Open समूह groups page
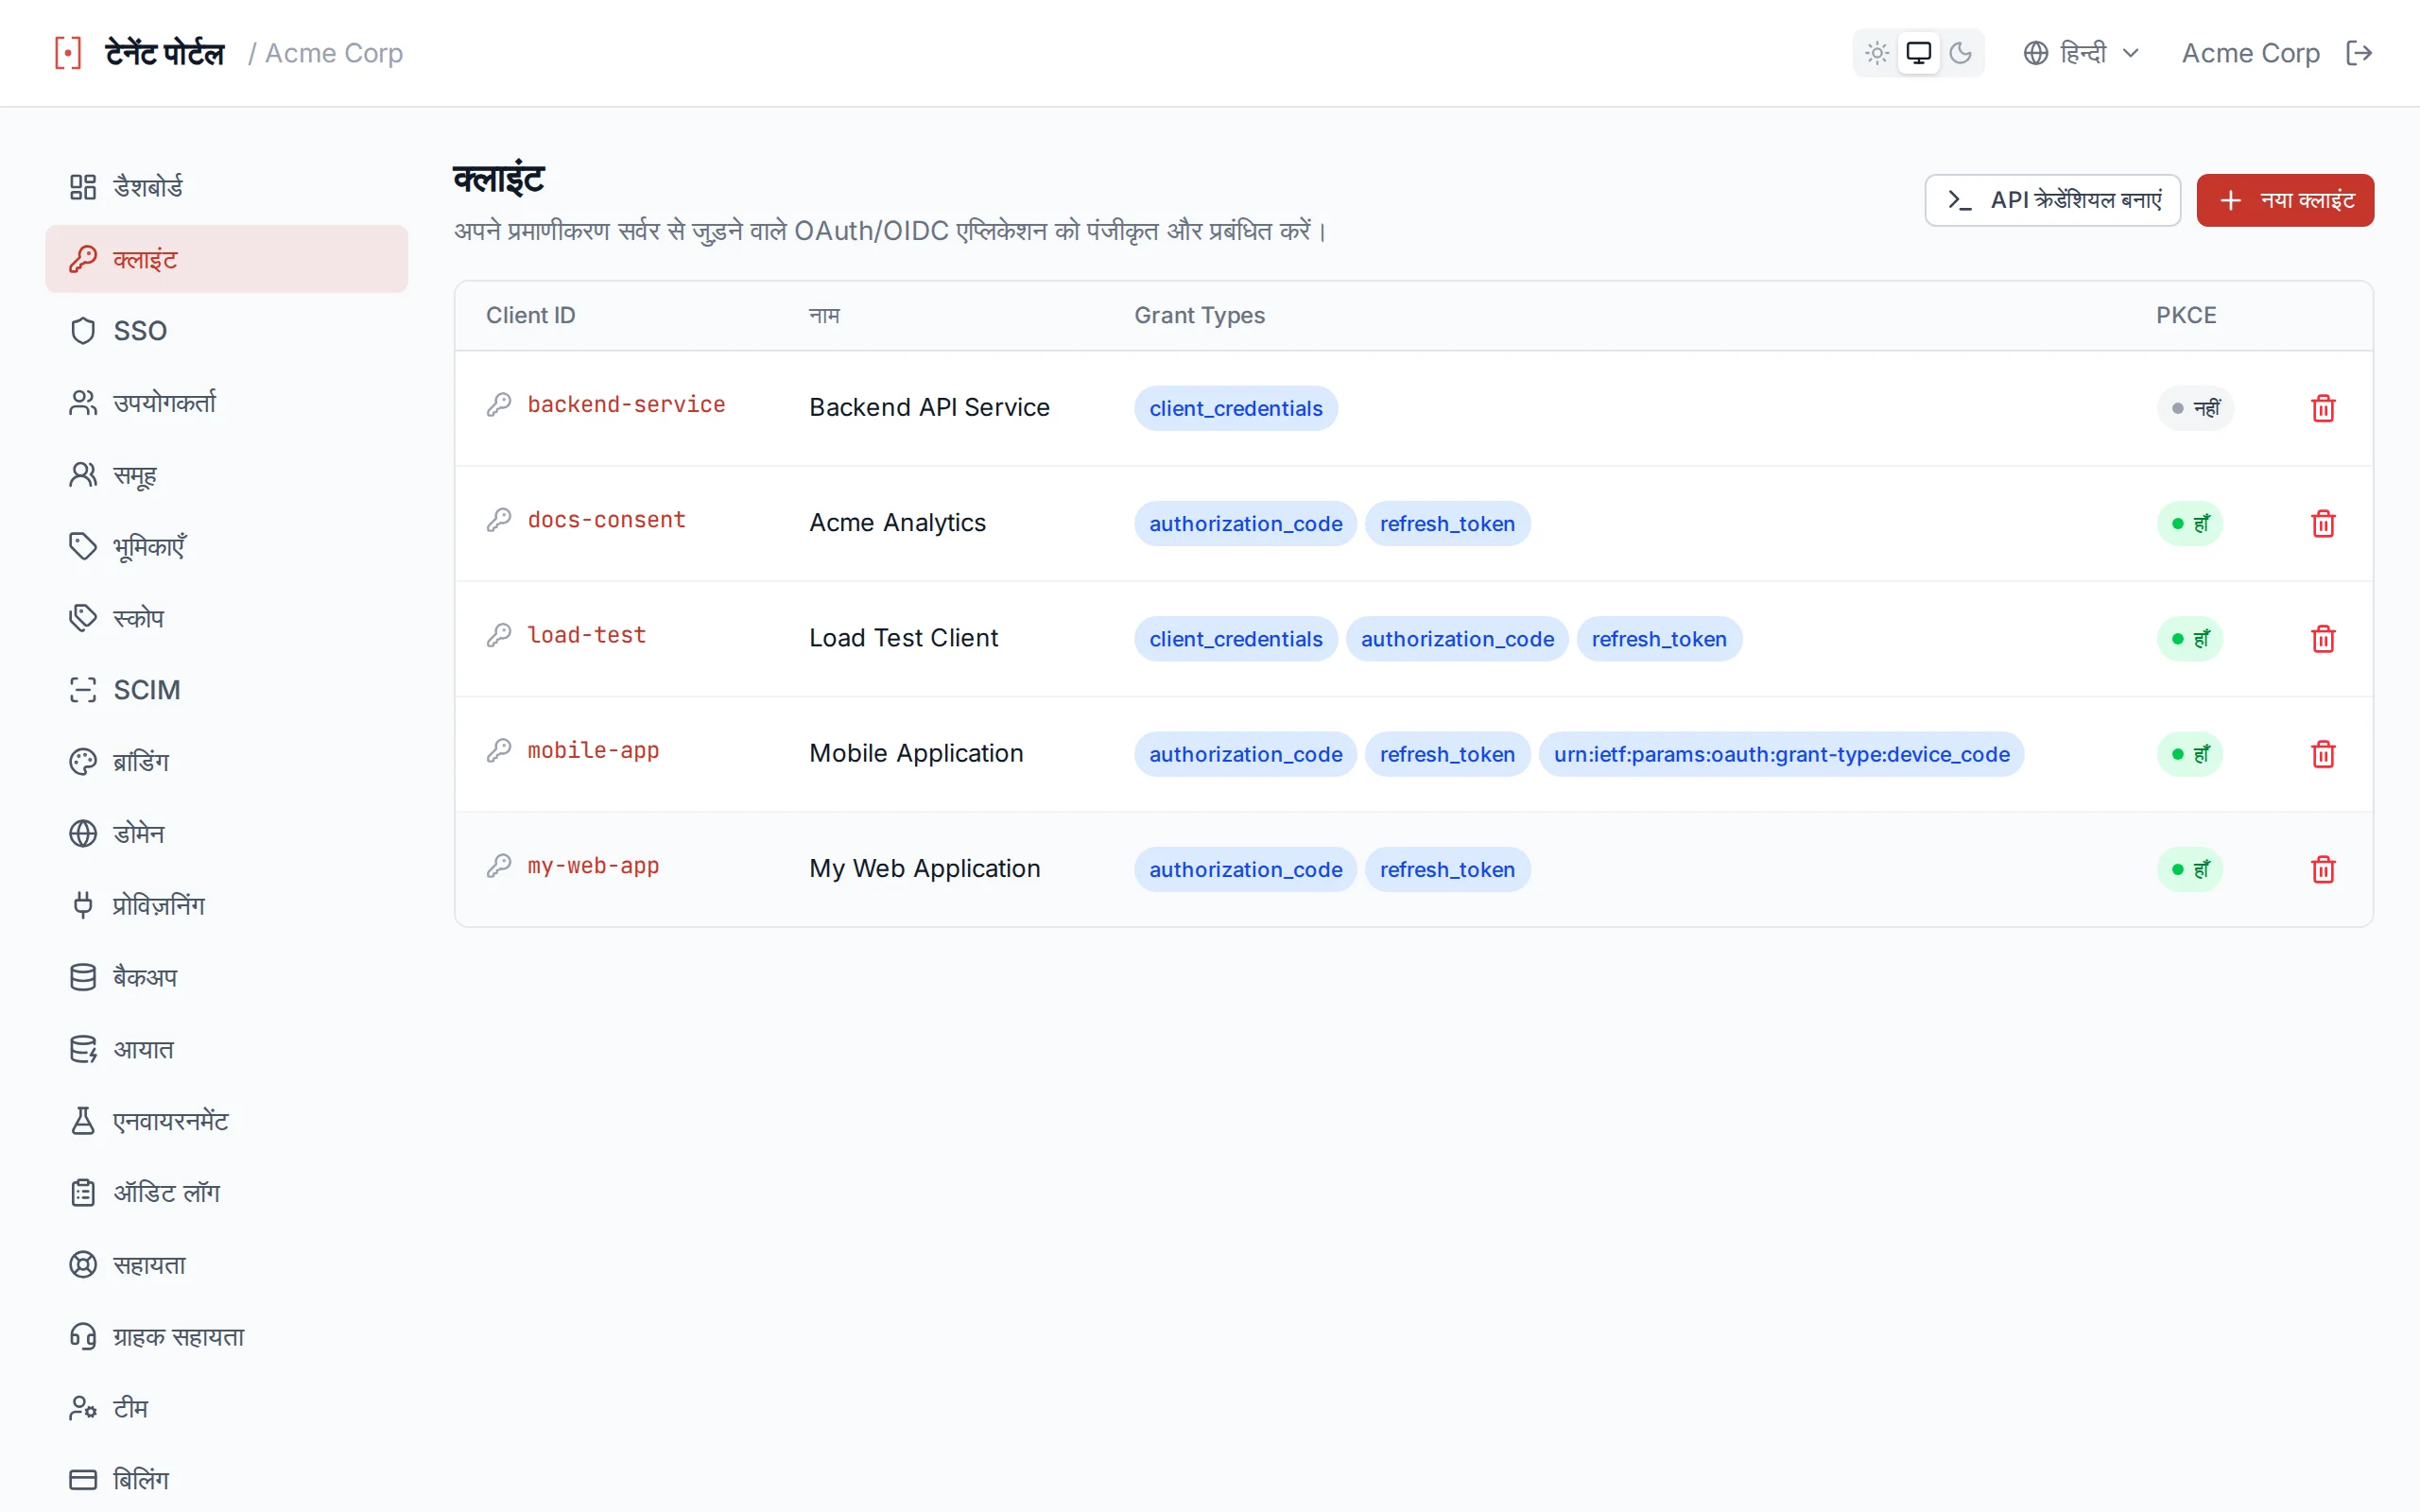This screenshot has width=2420, height=1512. pos(227,475)
